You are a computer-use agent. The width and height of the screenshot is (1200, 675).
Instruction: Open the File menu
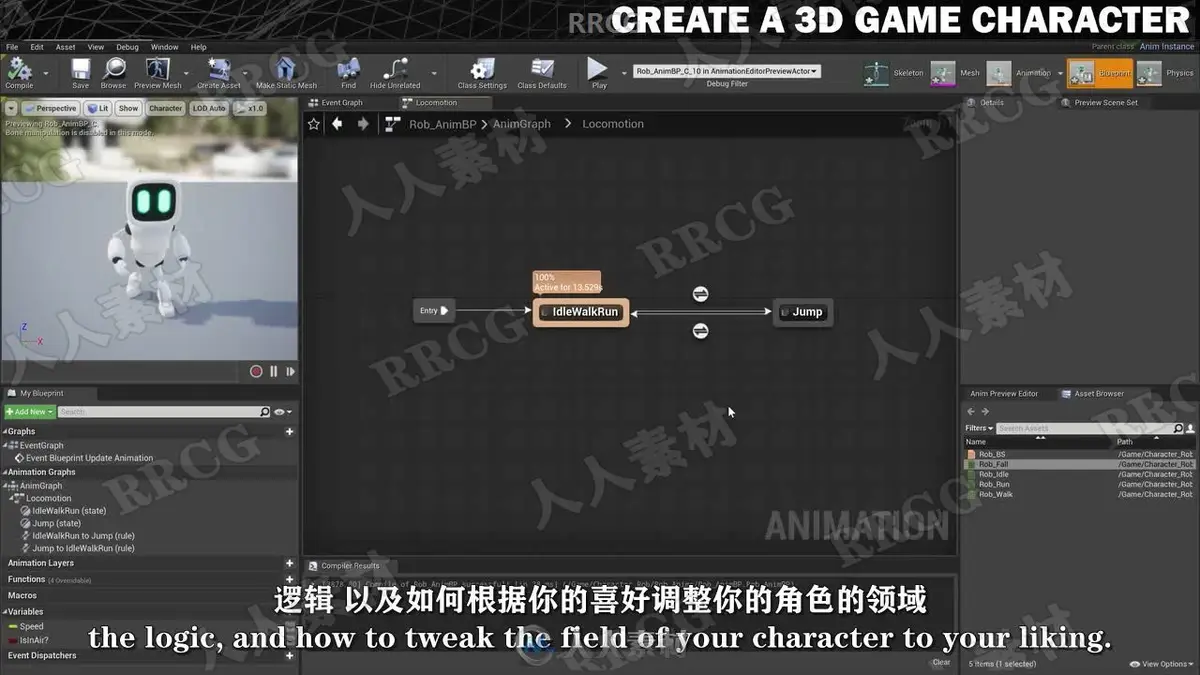click(12, 47)
